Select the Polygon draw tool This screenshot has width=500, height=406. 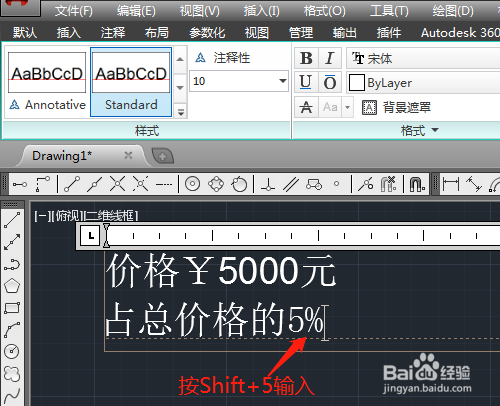click(12, 286)
